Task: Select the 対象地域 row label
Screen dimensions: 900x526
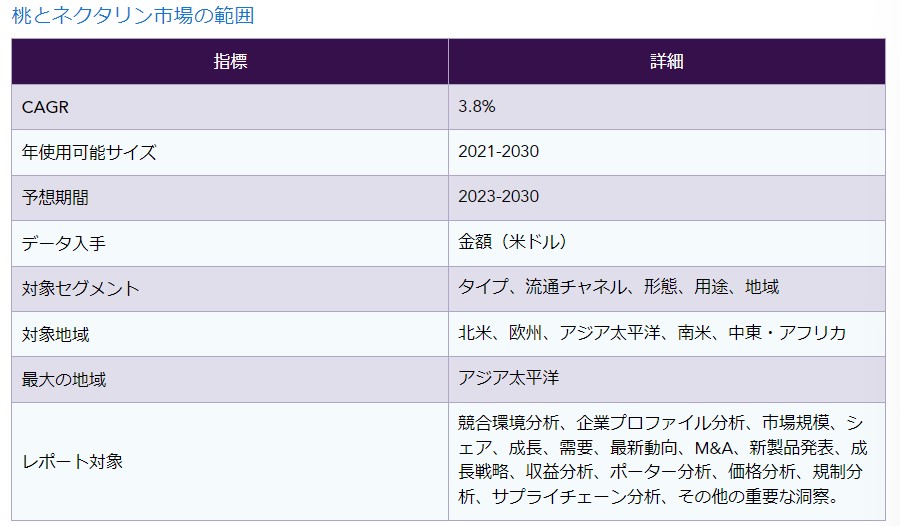Action: 55,334
